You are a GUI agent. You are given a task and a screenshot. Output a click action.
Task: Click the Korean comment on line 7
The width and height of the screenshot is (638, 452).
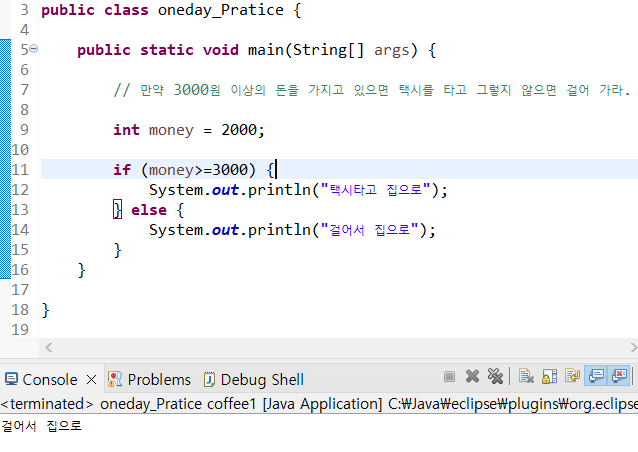click(x=371, y=90)
